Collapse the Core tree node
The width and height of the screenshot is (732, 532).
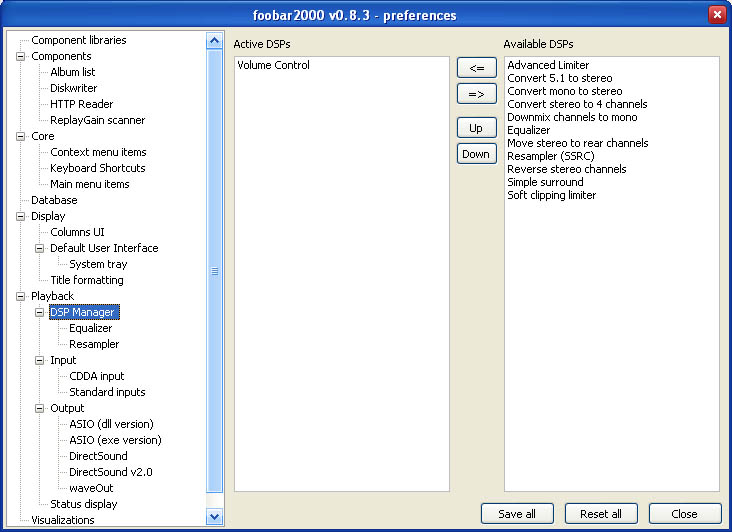(x=21, y=136)
